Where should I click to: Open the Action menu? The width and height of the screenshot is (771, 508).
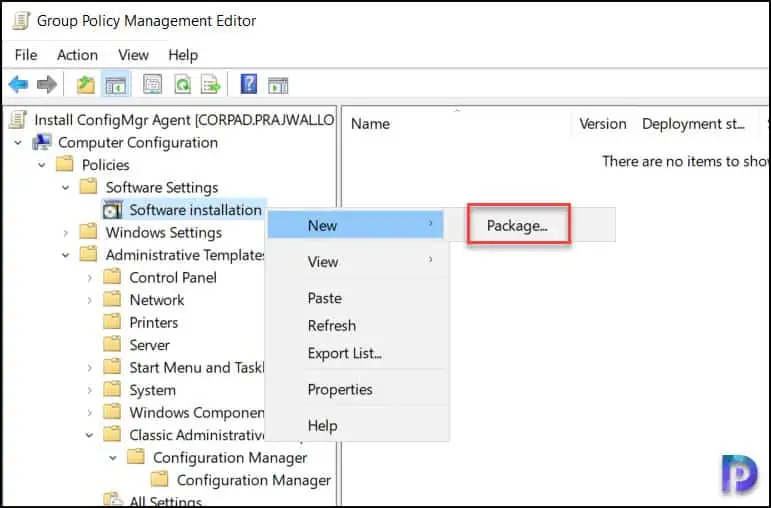point(77,54)
